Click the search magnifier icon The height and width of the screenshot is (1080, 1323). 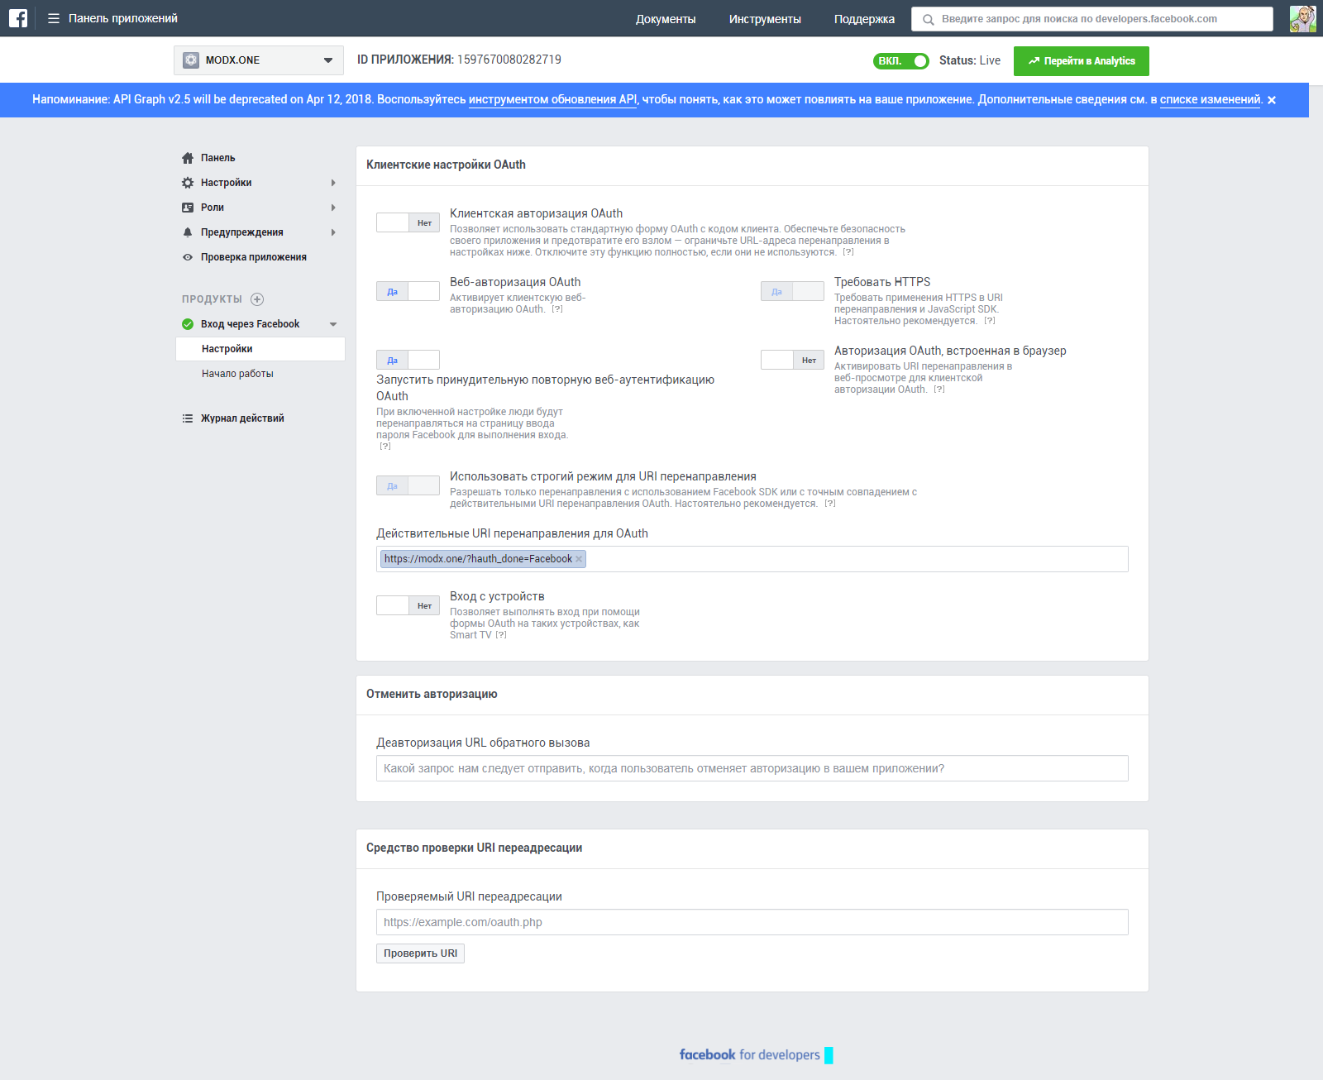[928, 19]
